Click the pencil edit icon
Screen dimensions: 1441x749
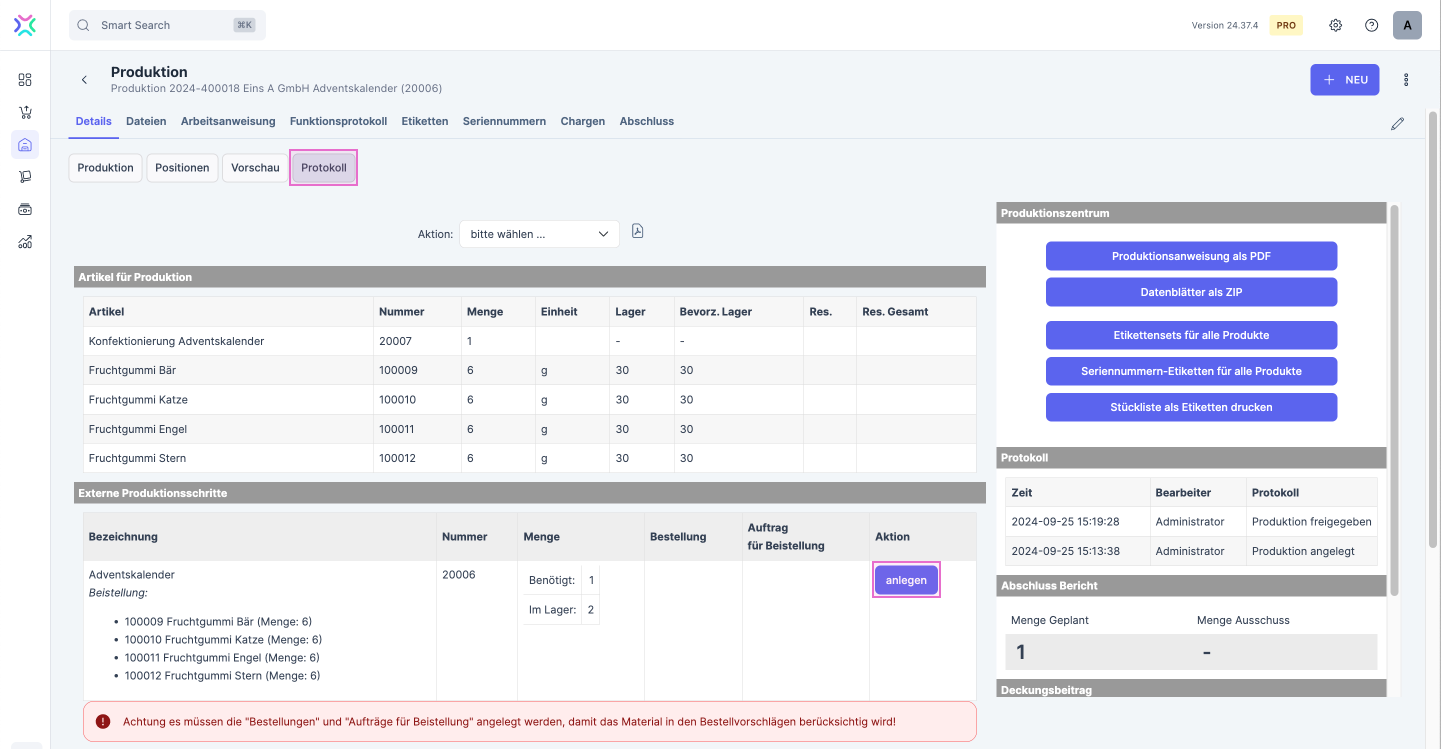[1397, 124]
